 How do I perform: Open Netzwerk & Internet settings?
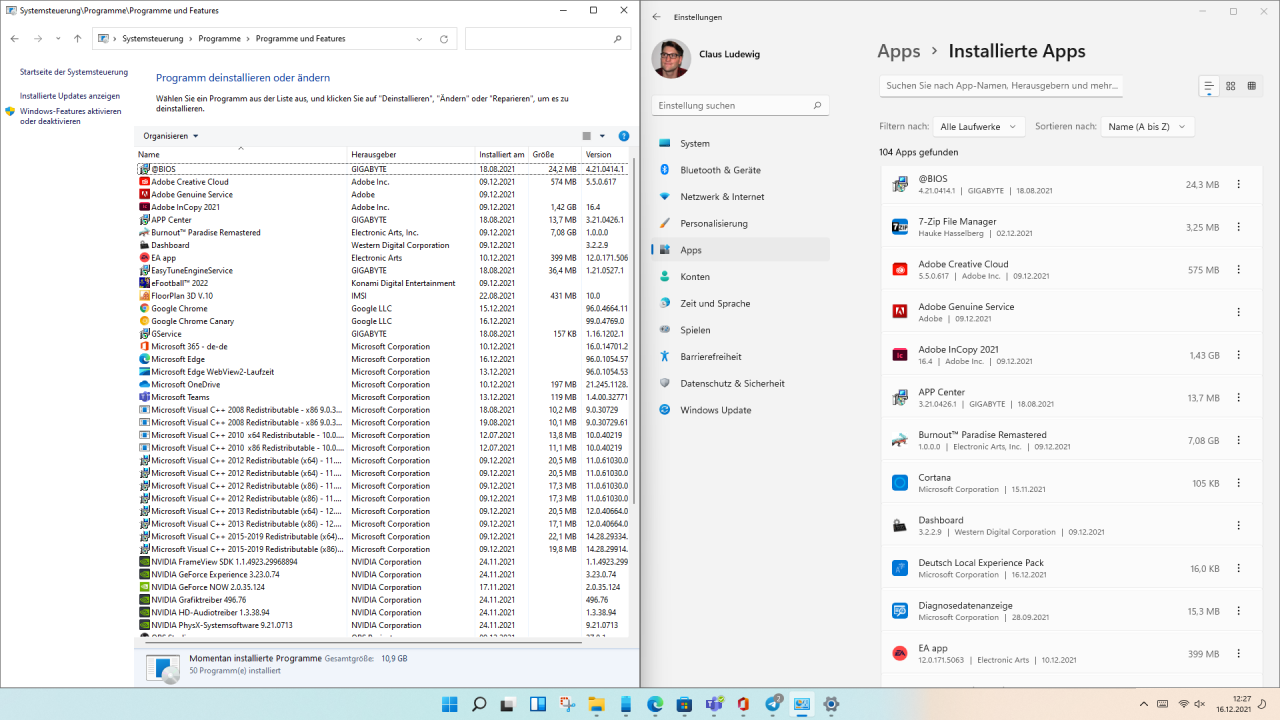click(740, 197)
